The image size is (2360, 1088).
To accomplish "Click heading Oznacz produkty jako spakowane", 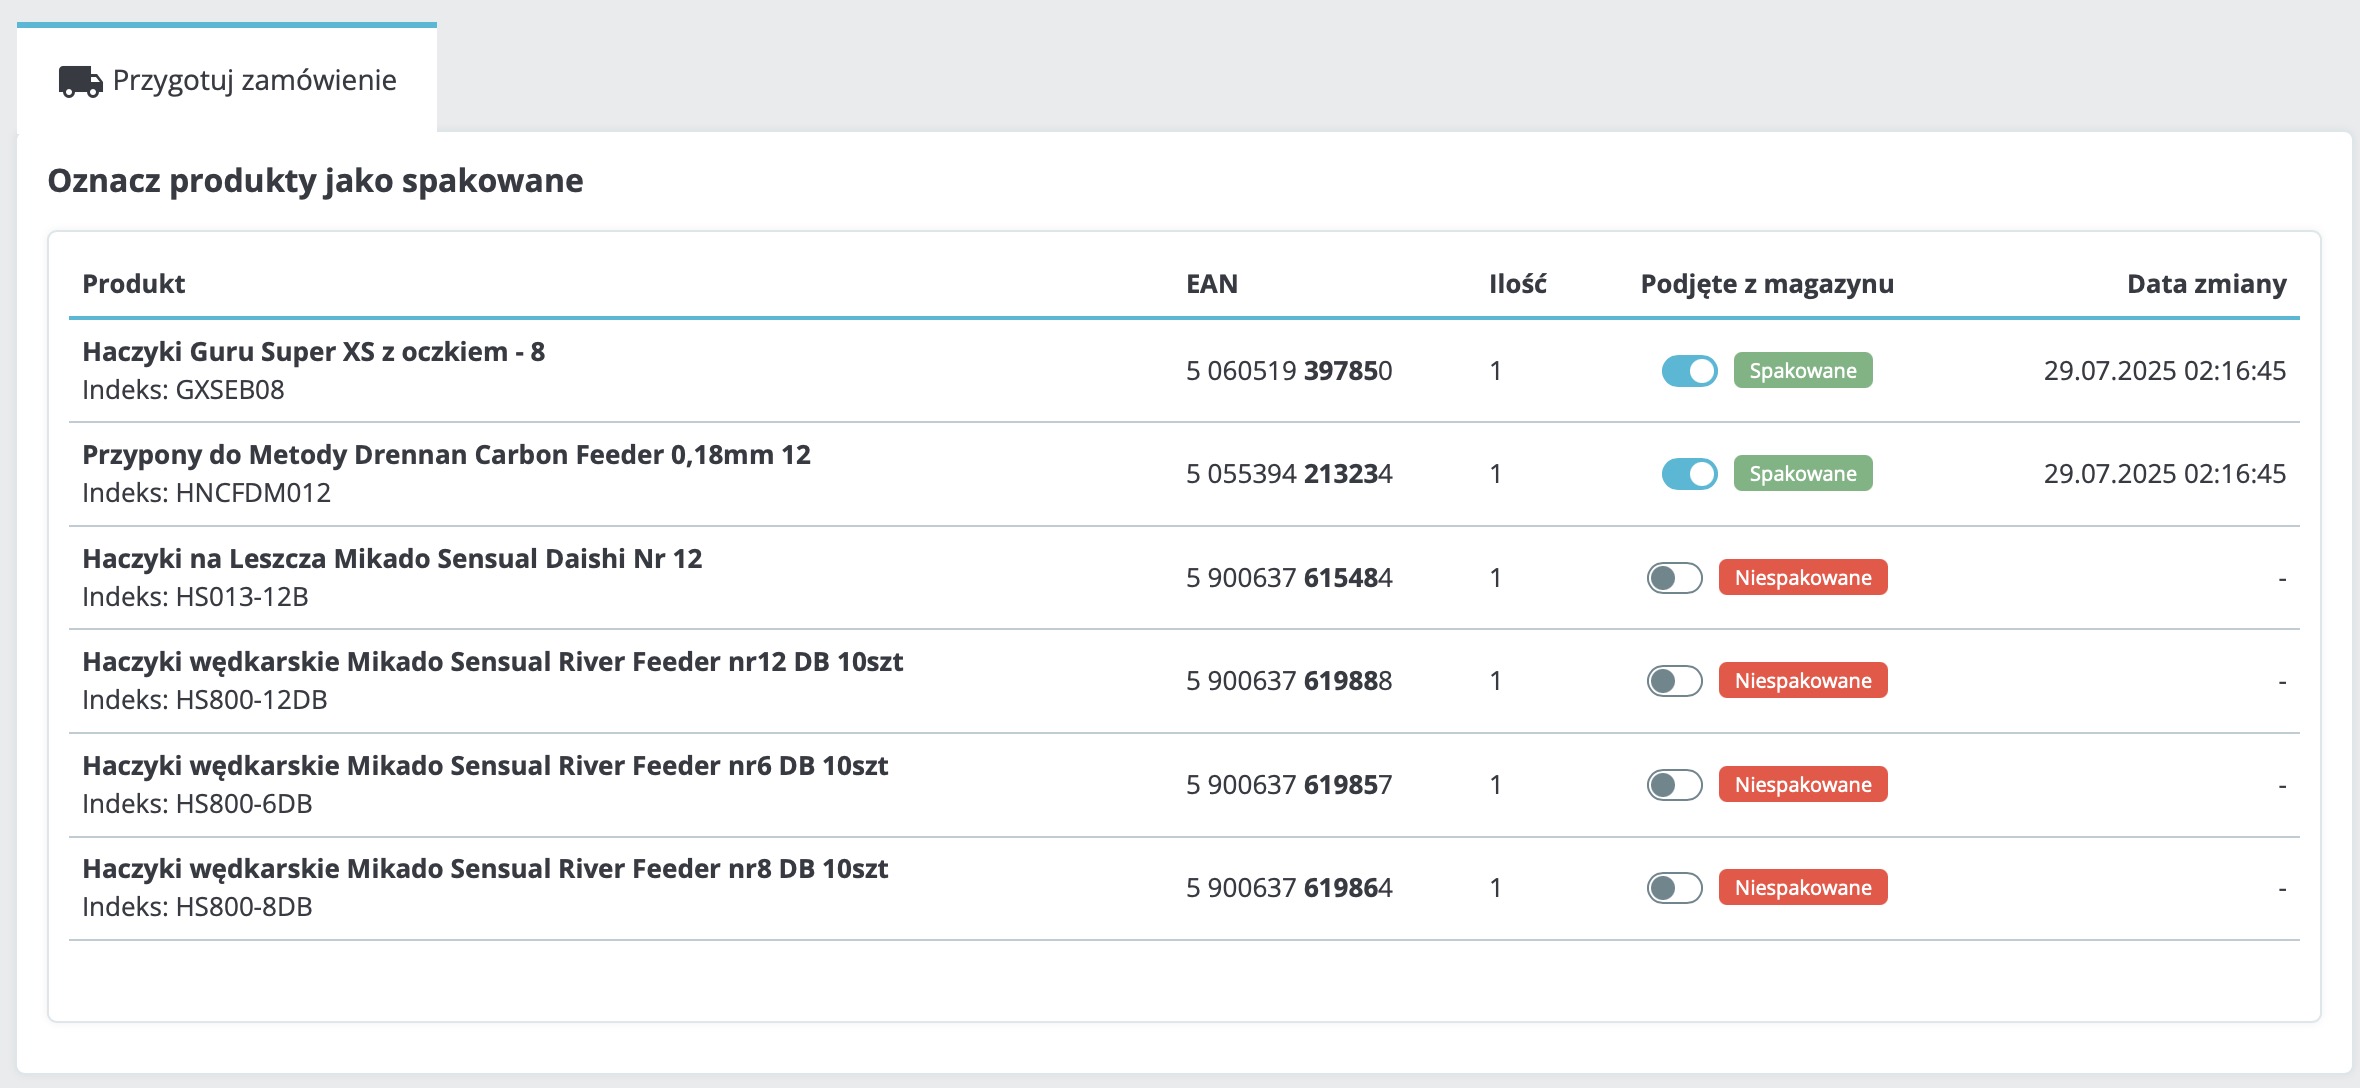I will tap(315, 181).
